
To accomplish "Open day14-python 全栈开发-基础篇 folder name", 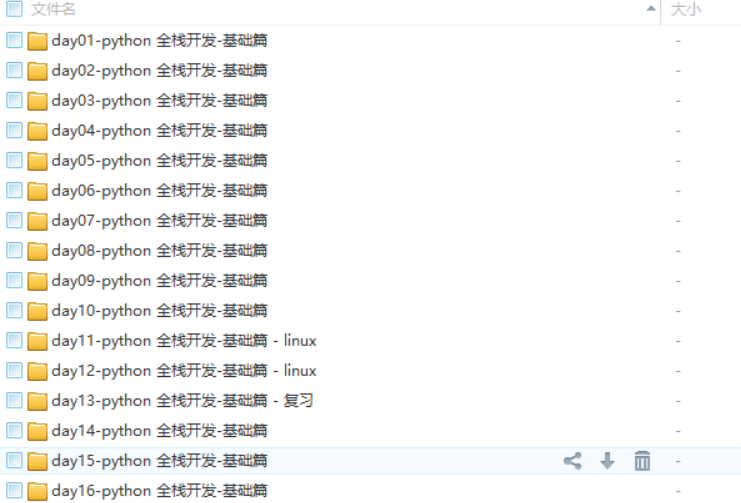I will (x=159, y=431).
